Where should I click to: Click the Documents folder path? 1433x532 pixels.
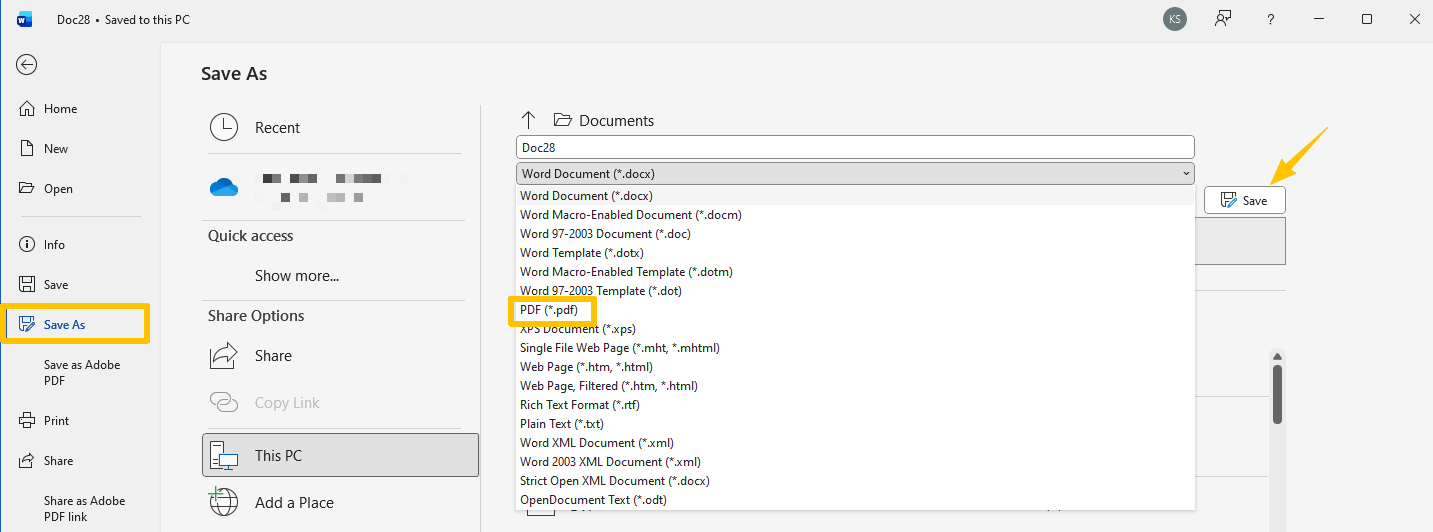[x=604, y=120]
